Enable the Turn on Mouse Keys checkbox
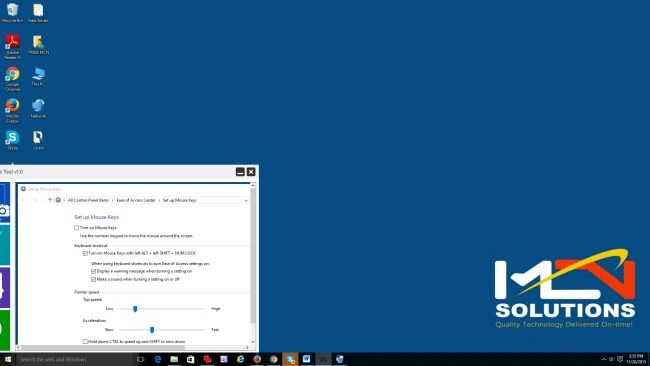Image resolution: width=650 pixels, height=366 pixels. 76,228
